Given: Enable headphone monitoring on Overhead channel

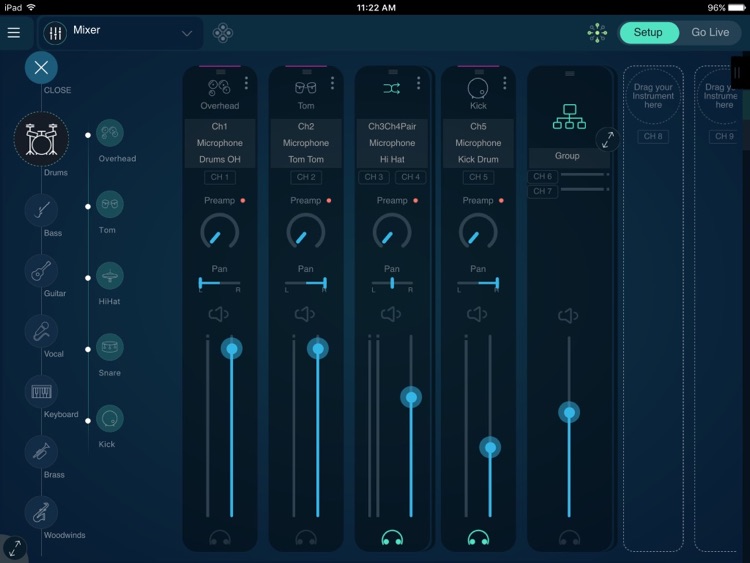Looking at the screenshot, I should (220, 538).
